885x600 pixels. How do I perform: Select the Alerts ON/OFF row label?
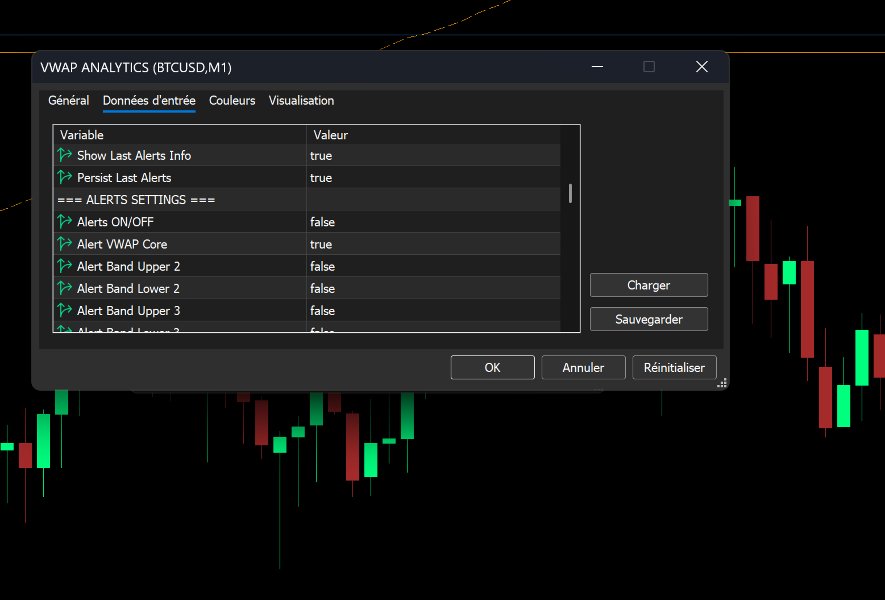click(x=115, y=222)
